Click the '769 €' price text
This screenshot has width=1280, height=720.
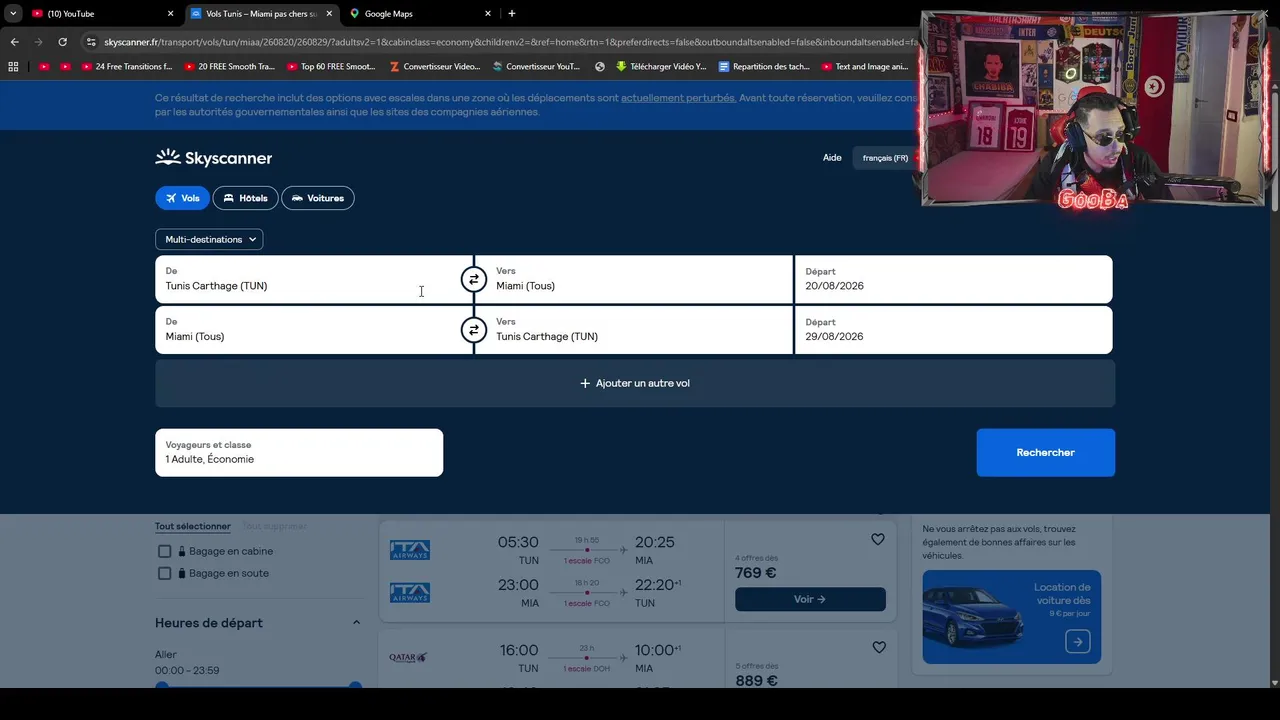(755, 573)
